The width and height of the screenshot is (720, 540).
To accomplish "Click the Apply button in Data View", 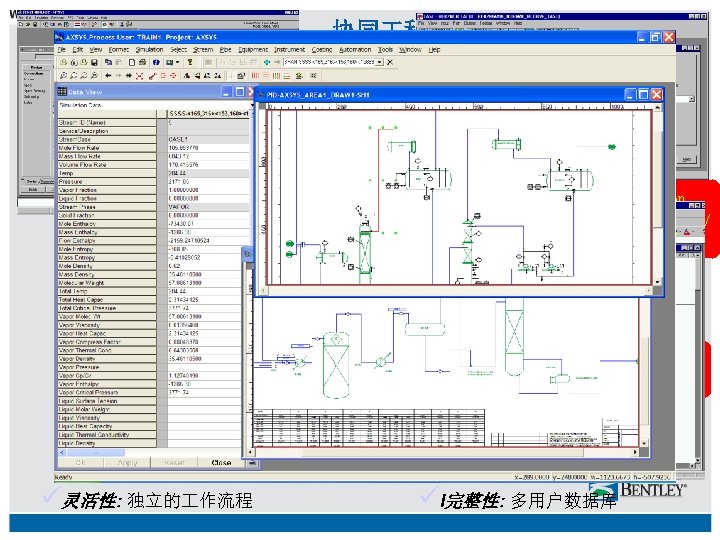I will [128, 462].
